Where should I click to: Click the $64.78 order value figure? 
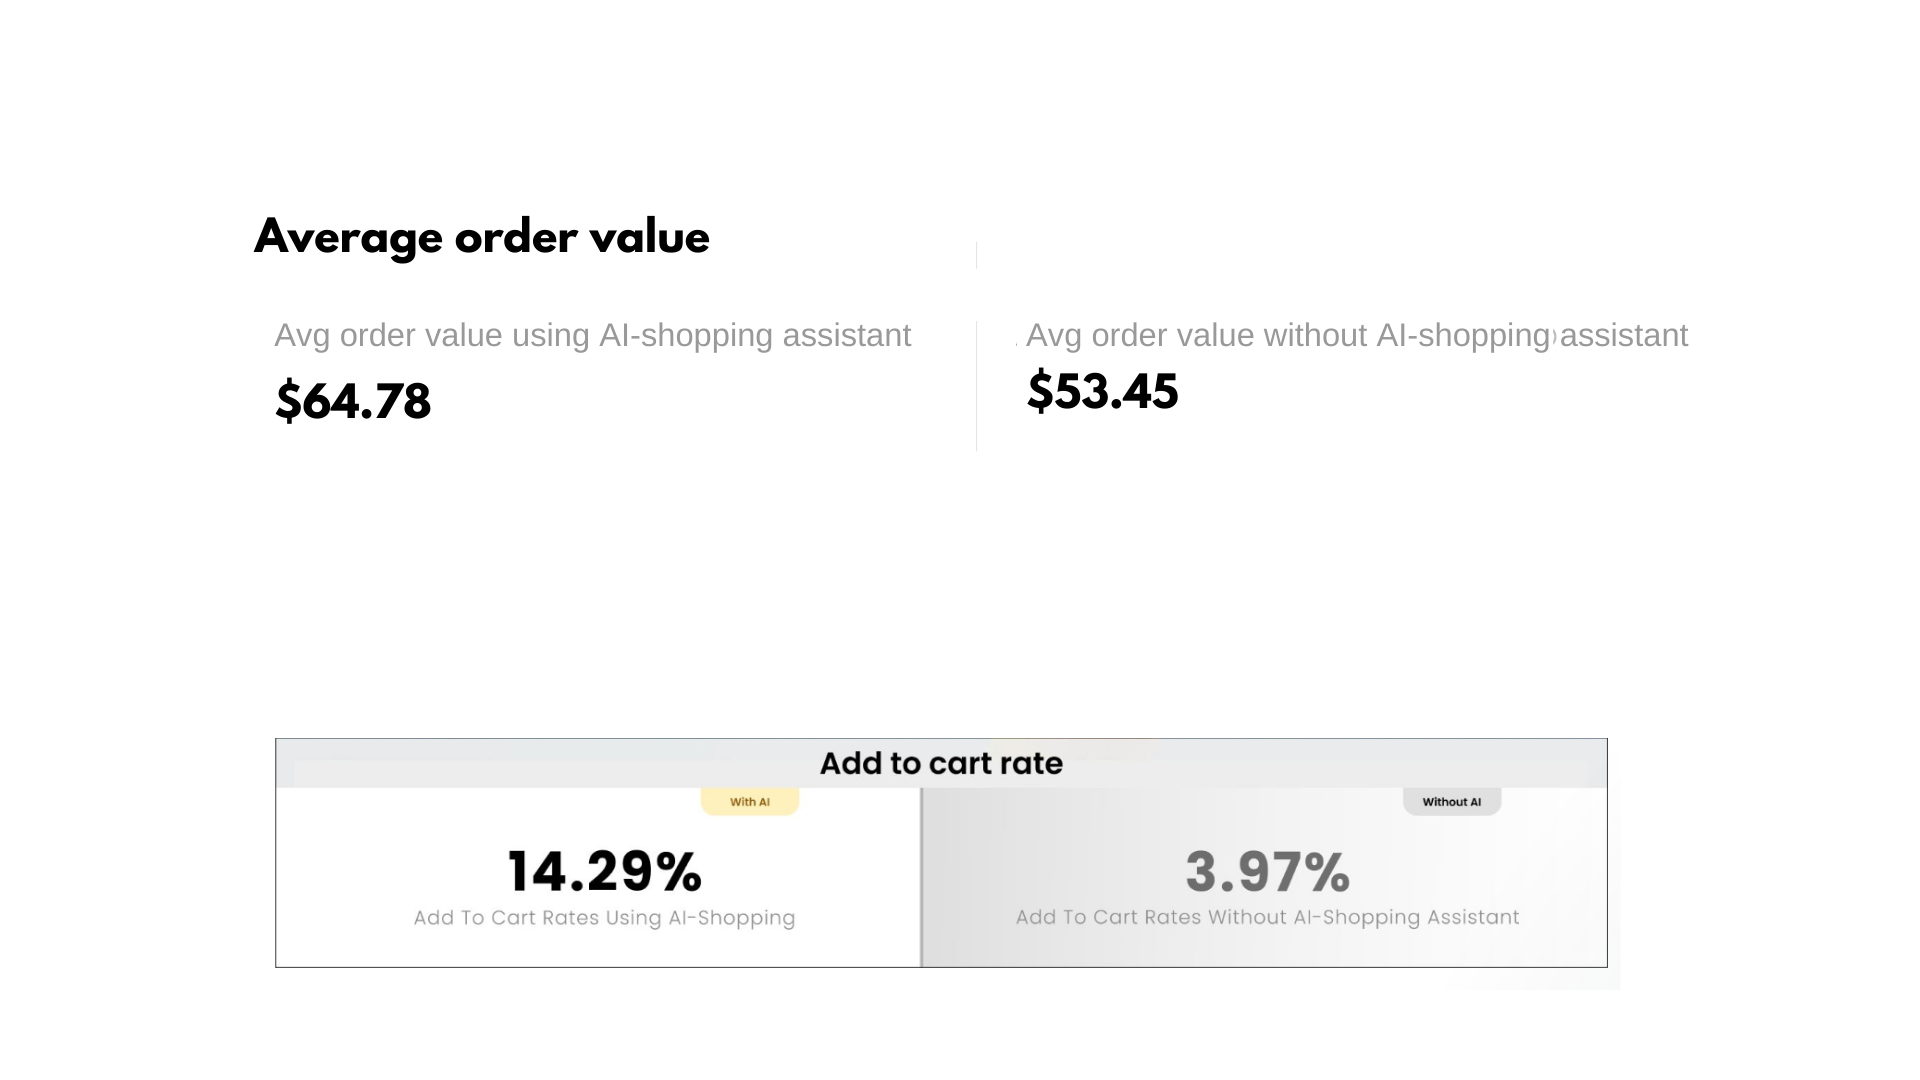352,401
